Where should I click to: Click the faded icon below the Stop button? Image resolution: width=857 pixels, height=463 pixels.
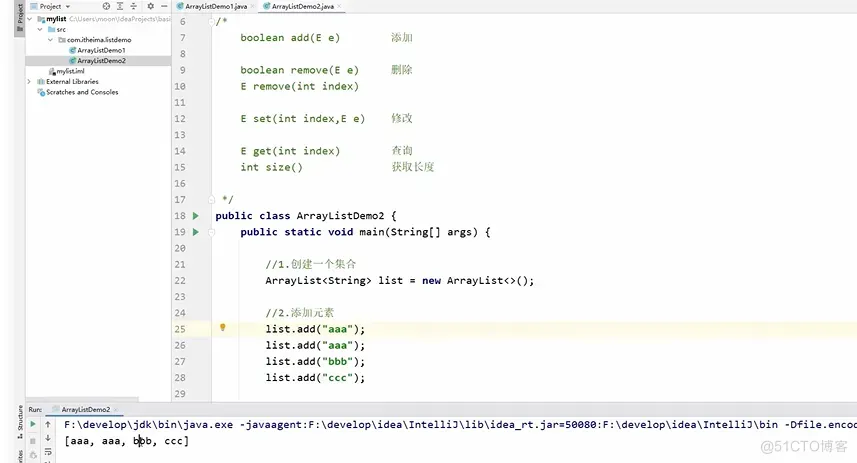click(x=33, y=454)
